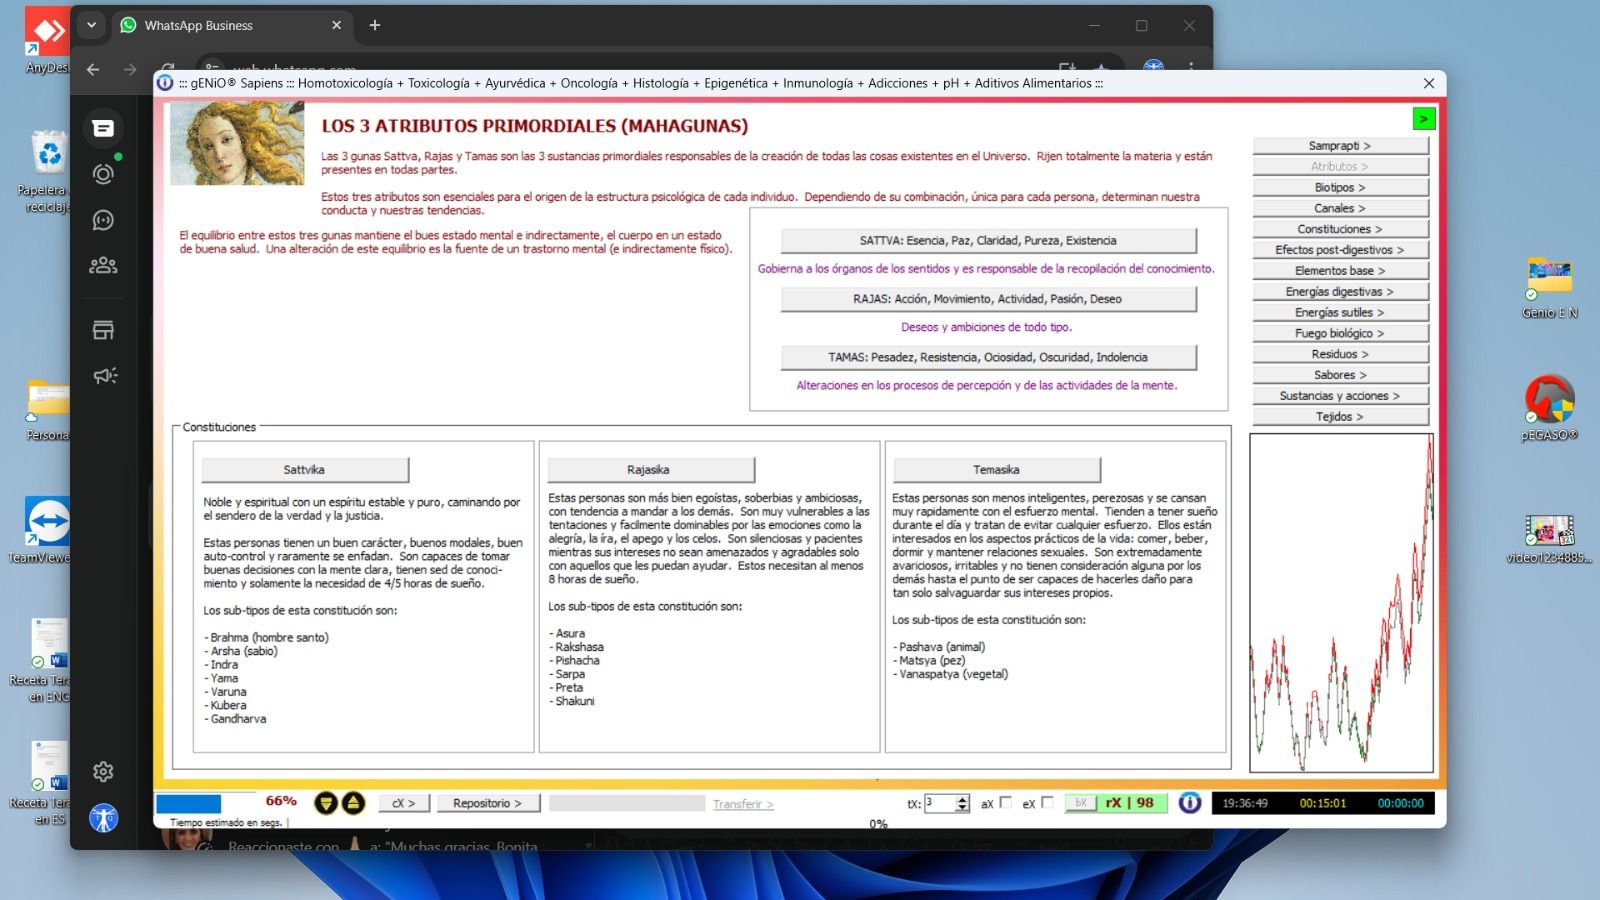Open the Genio E N desktop folder
Screen dimensions: 1600x900
(1549, 288)
